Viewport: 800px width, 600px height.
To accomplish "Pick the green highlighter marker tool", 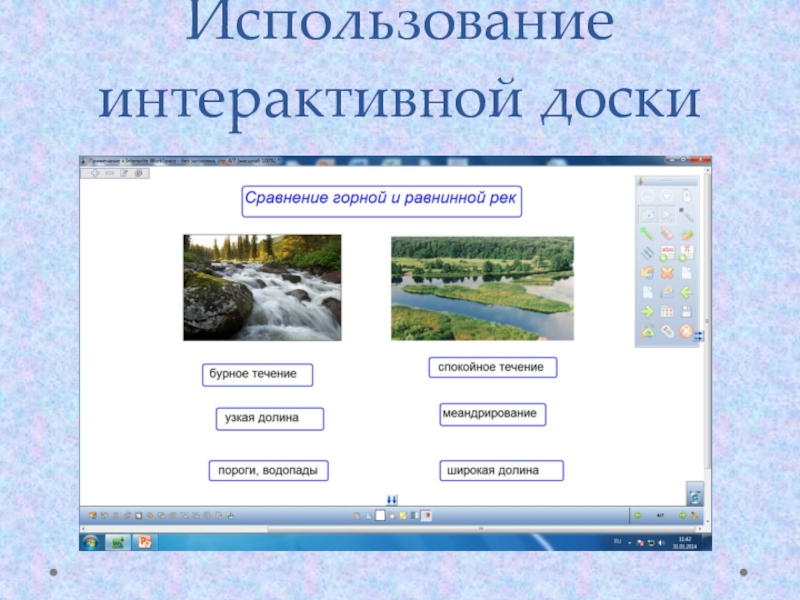I will (x=646, y=235).
